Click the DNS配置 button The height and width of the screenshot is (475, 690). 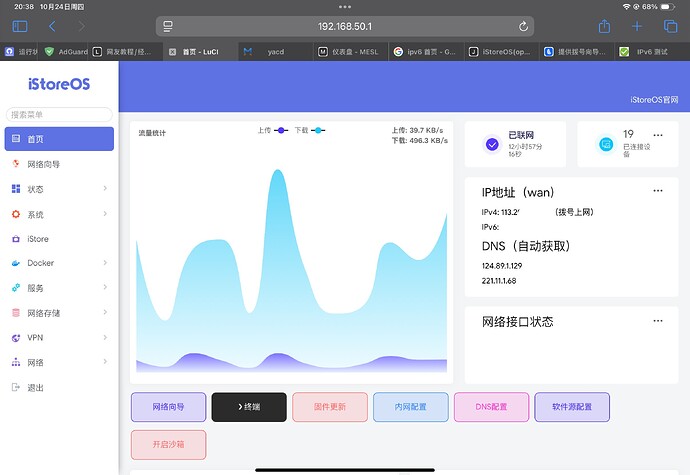(x=491, y=407)
